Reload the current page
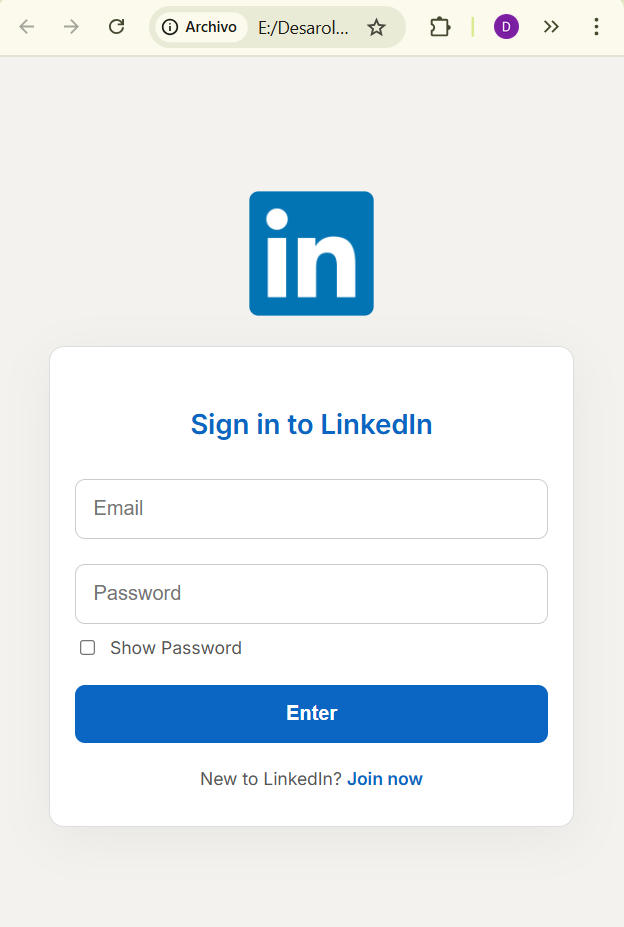624x927 pixels. coord(116,27)
